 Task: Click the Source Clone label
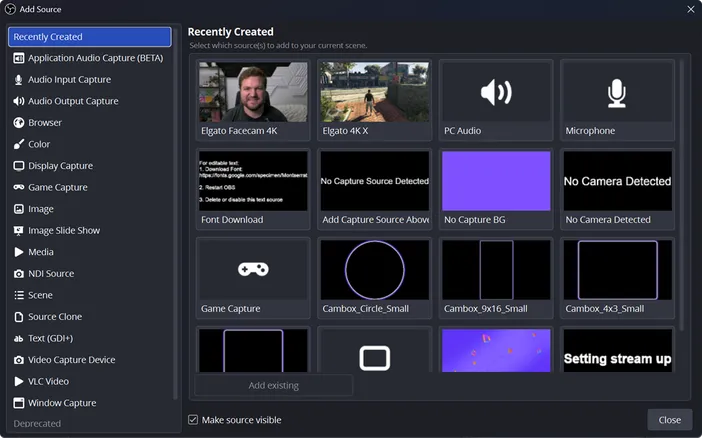click(55, 317)
